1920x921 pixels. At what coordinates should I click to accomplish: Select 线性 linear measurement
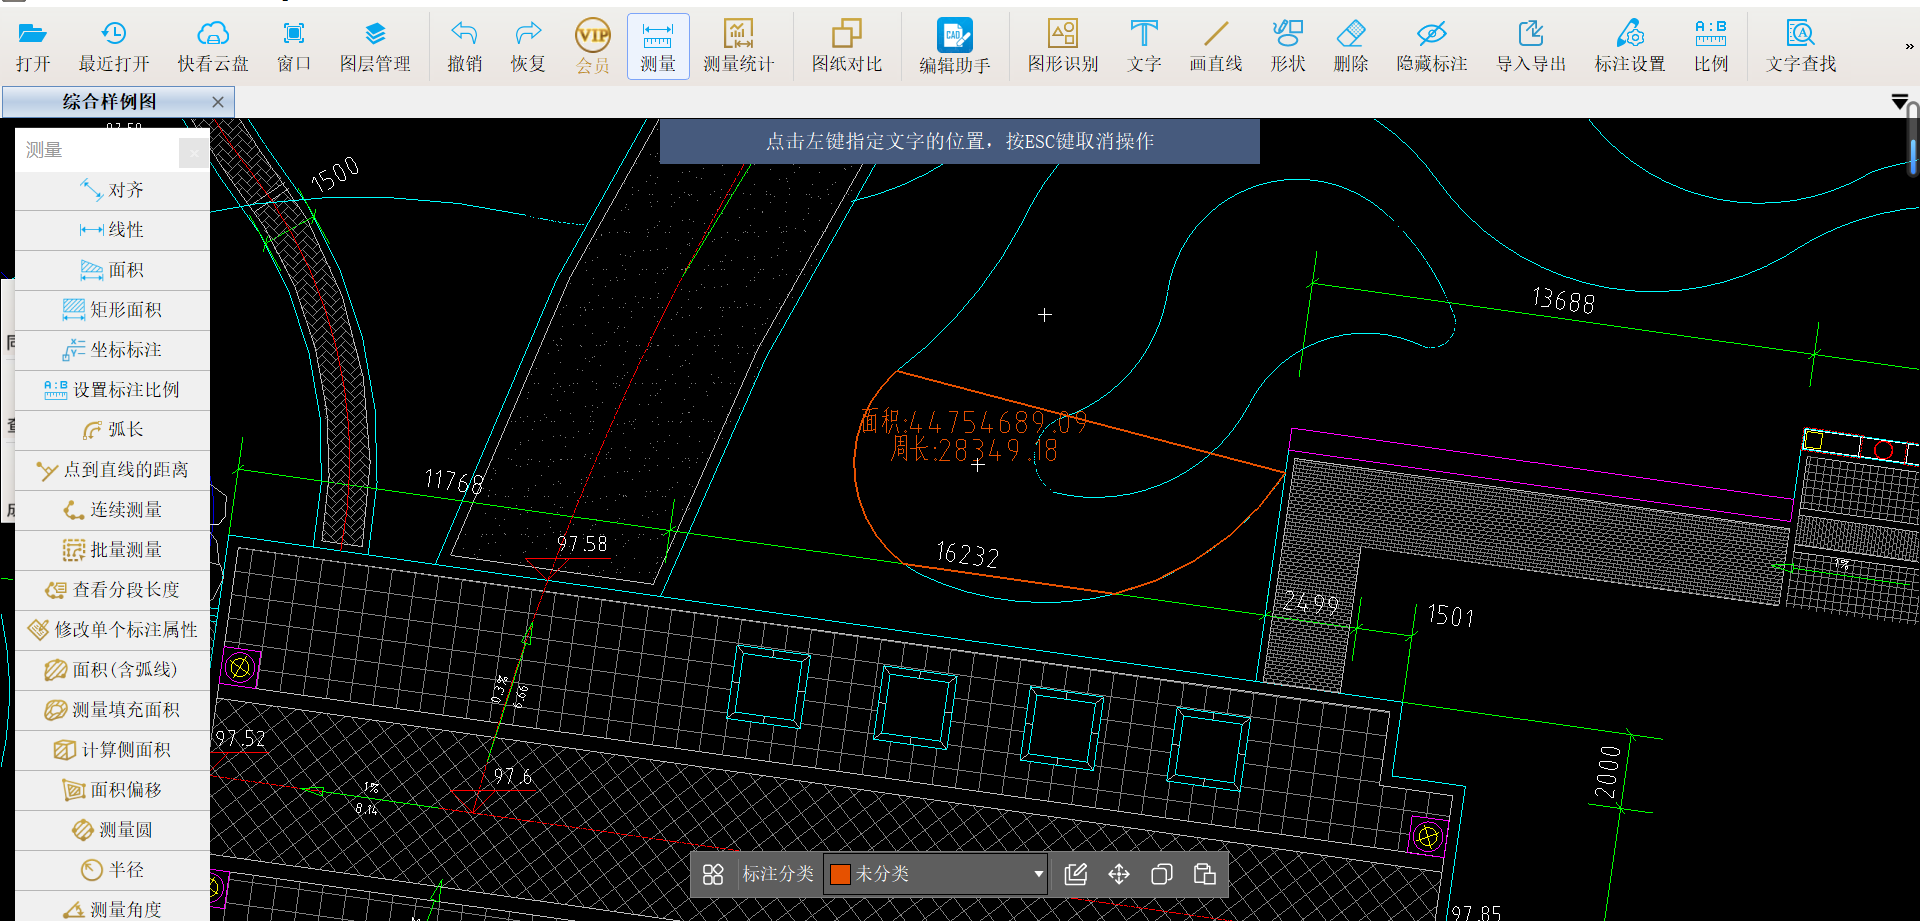point(112,230)
